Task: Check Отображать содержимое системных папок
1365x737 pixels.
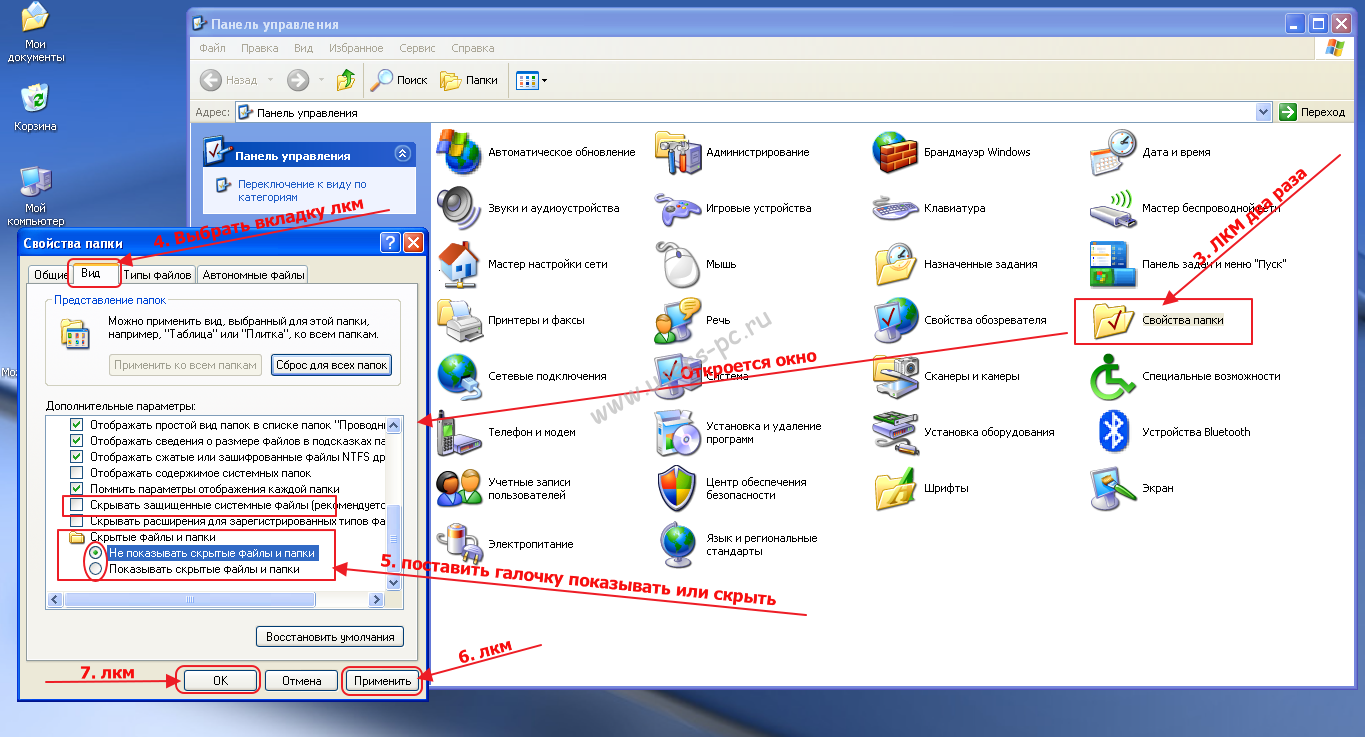Action: click(x=77, y=473)
